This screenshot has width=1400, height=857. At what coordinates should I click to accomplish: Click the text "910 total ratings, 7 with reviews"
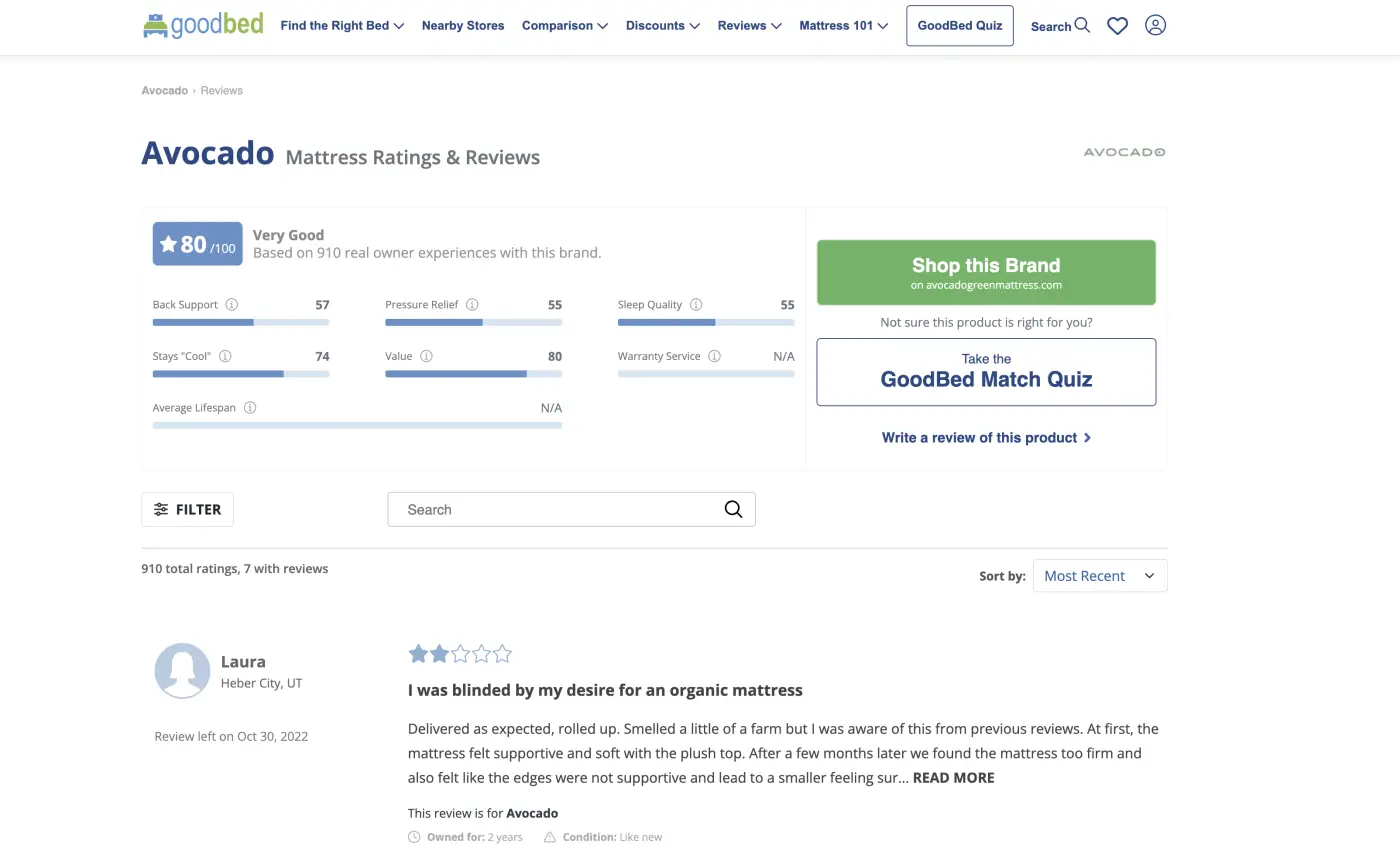[235, 569]
